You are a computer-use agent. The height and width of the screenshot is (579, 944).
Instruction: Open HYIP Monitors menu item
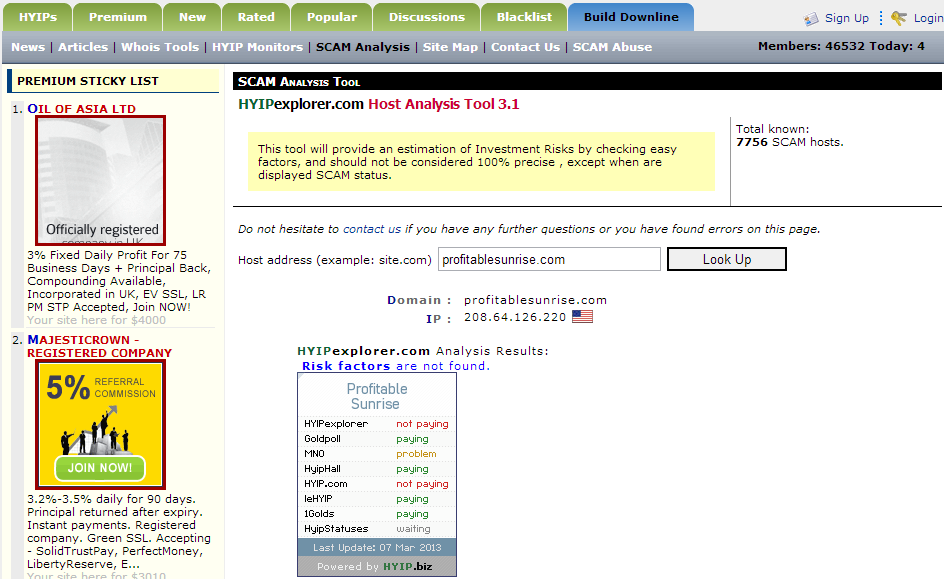pyautogui.click(x=257, y=47)
